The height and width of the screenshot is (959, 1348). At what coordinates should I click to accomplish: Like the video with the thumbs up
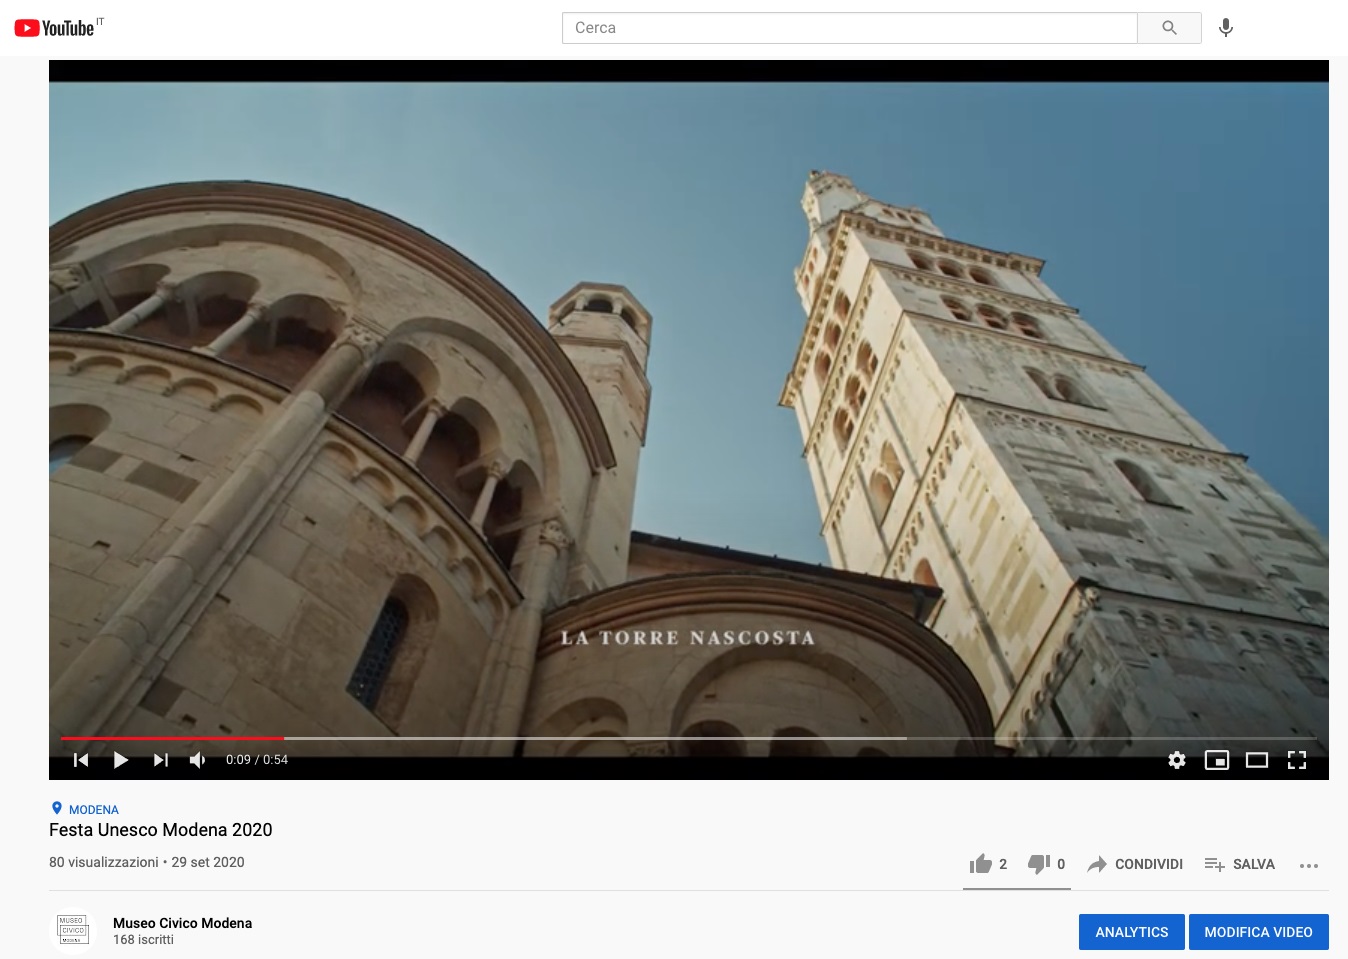(x=983, y=864)
